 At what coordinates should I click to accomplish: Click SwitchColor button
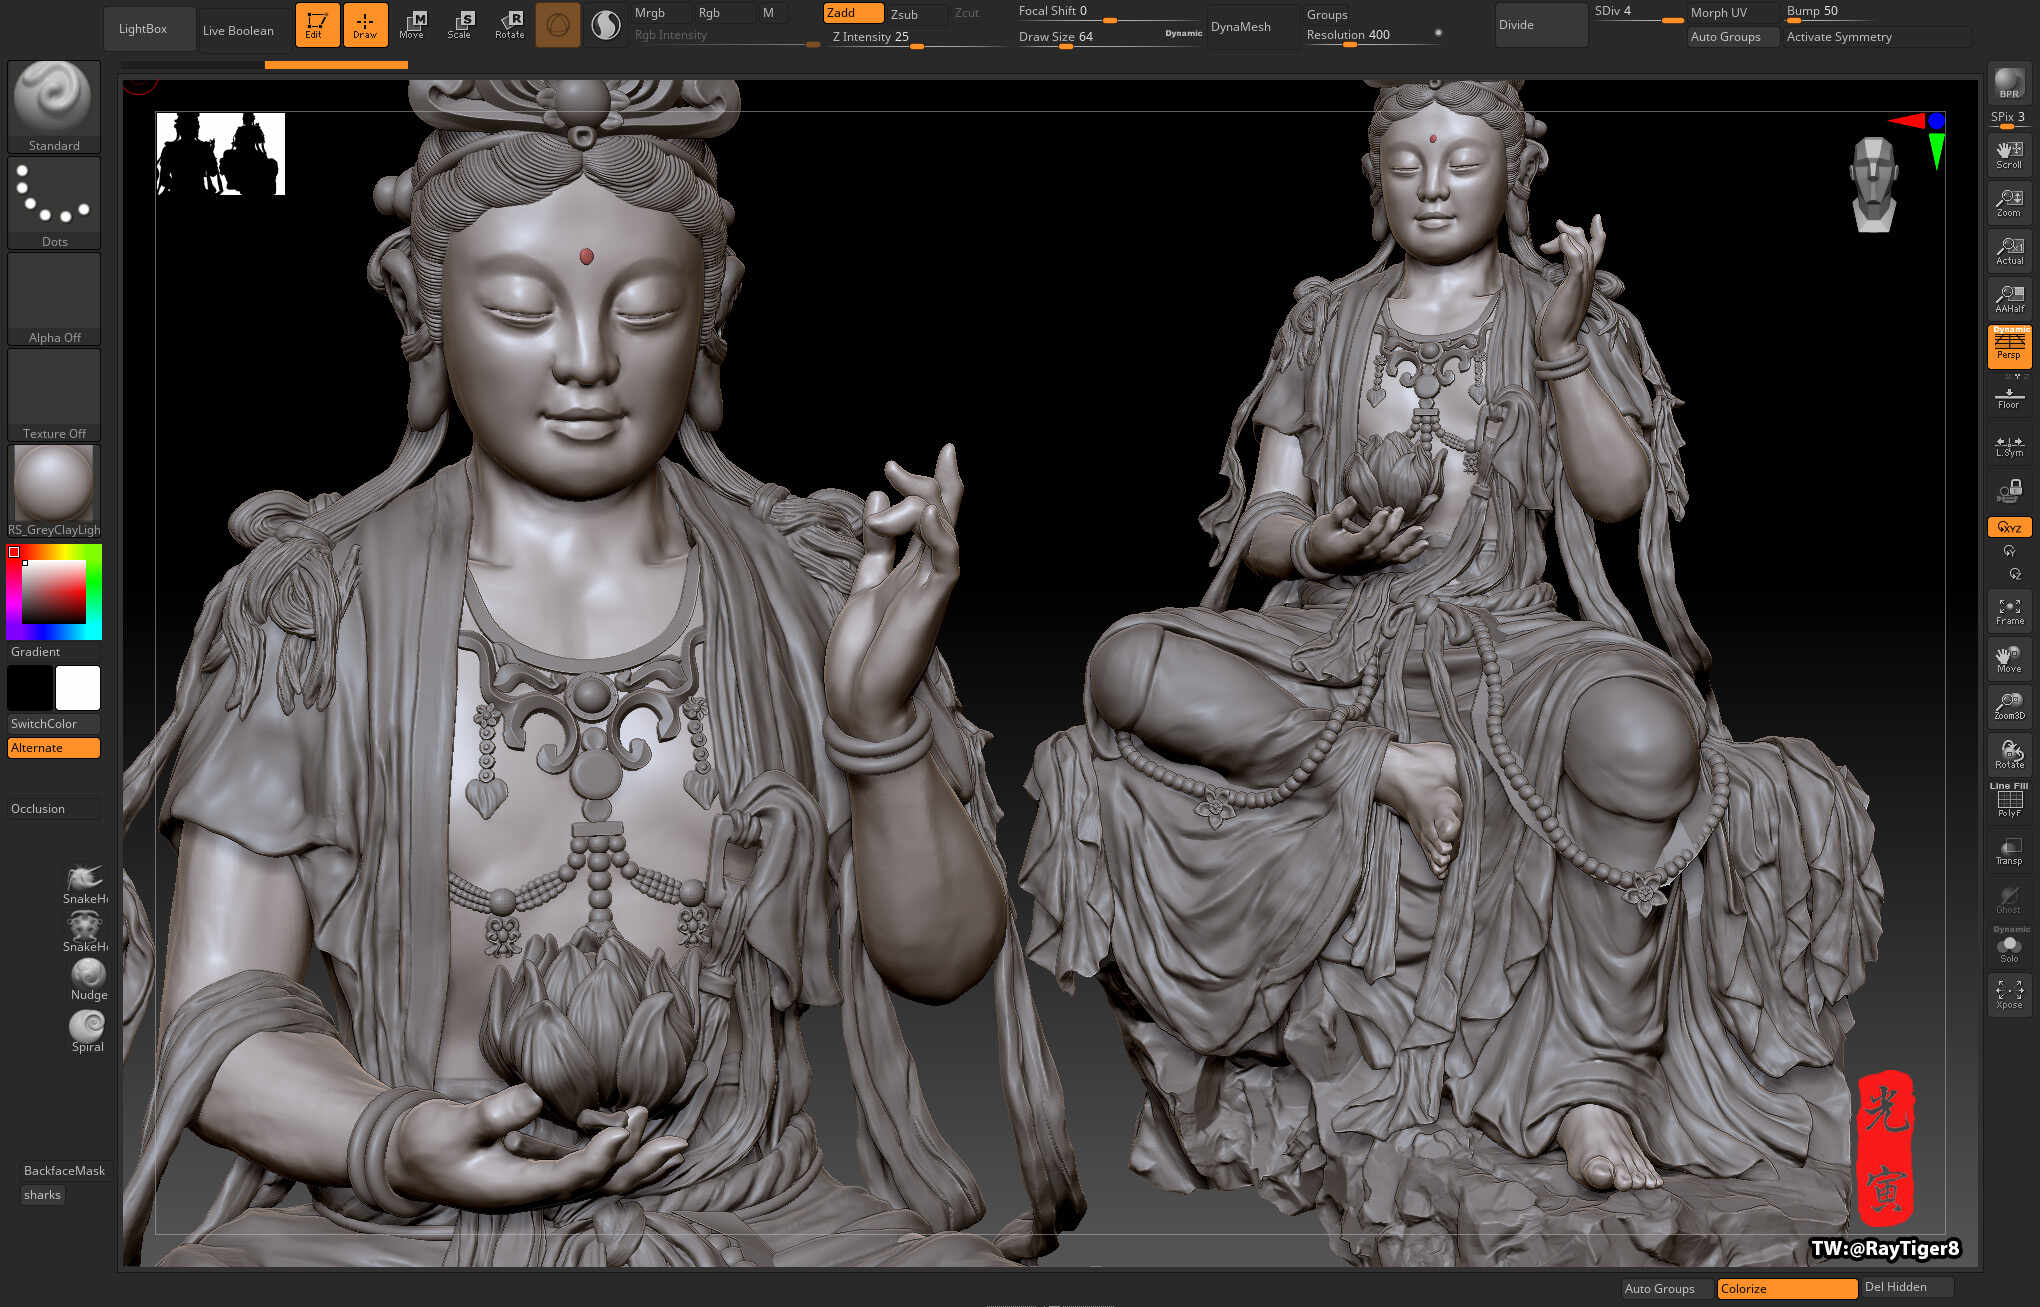[x=54, y=724]
